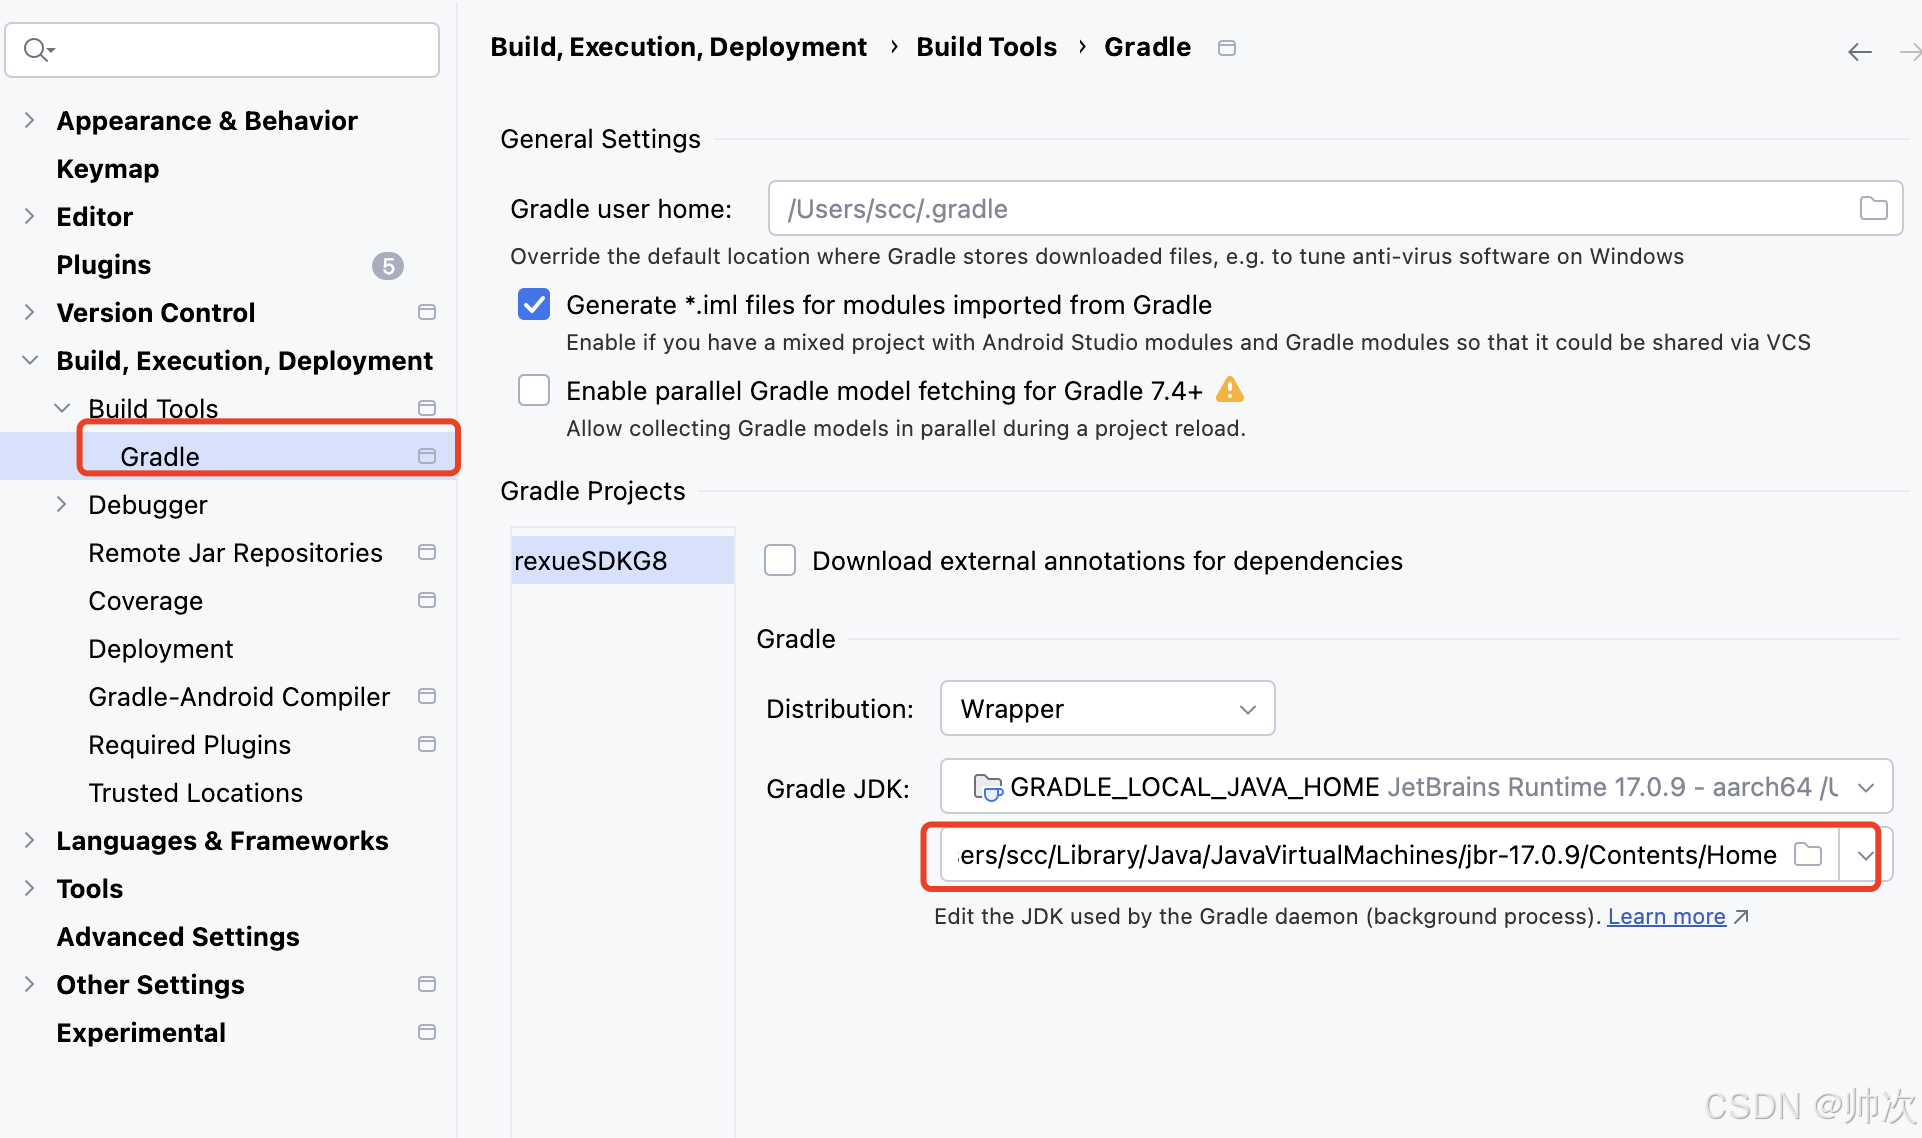Viewport: 1922px width, 1138px height.
Task: Click folder icon in Gradle user home field
Action: (1873, 208)
